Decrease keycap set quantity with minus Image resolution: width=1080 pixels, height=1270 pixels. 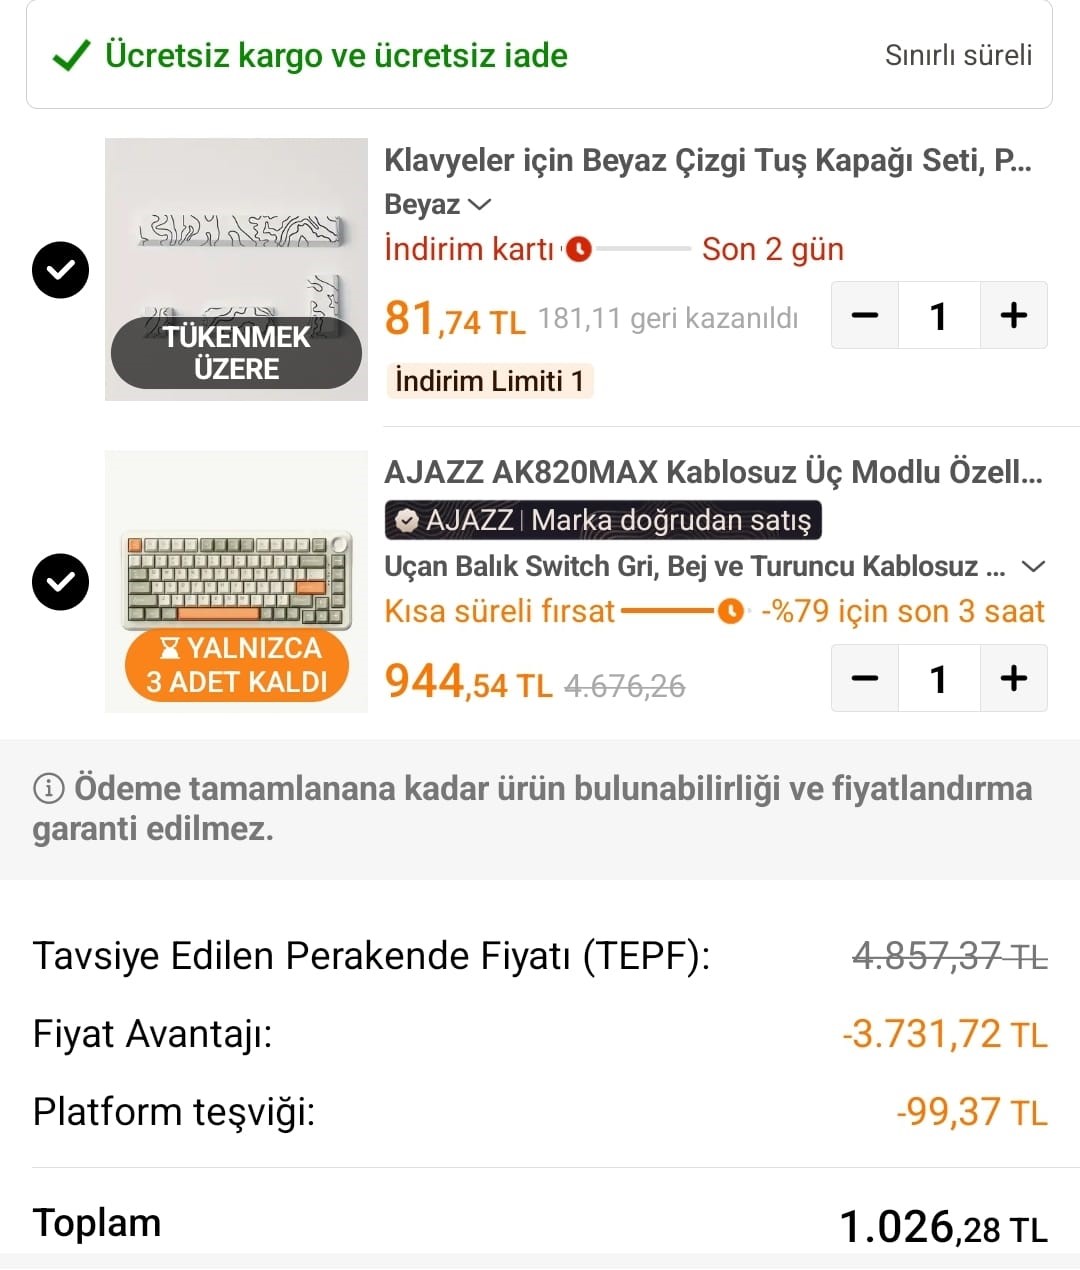pos(865,316)
